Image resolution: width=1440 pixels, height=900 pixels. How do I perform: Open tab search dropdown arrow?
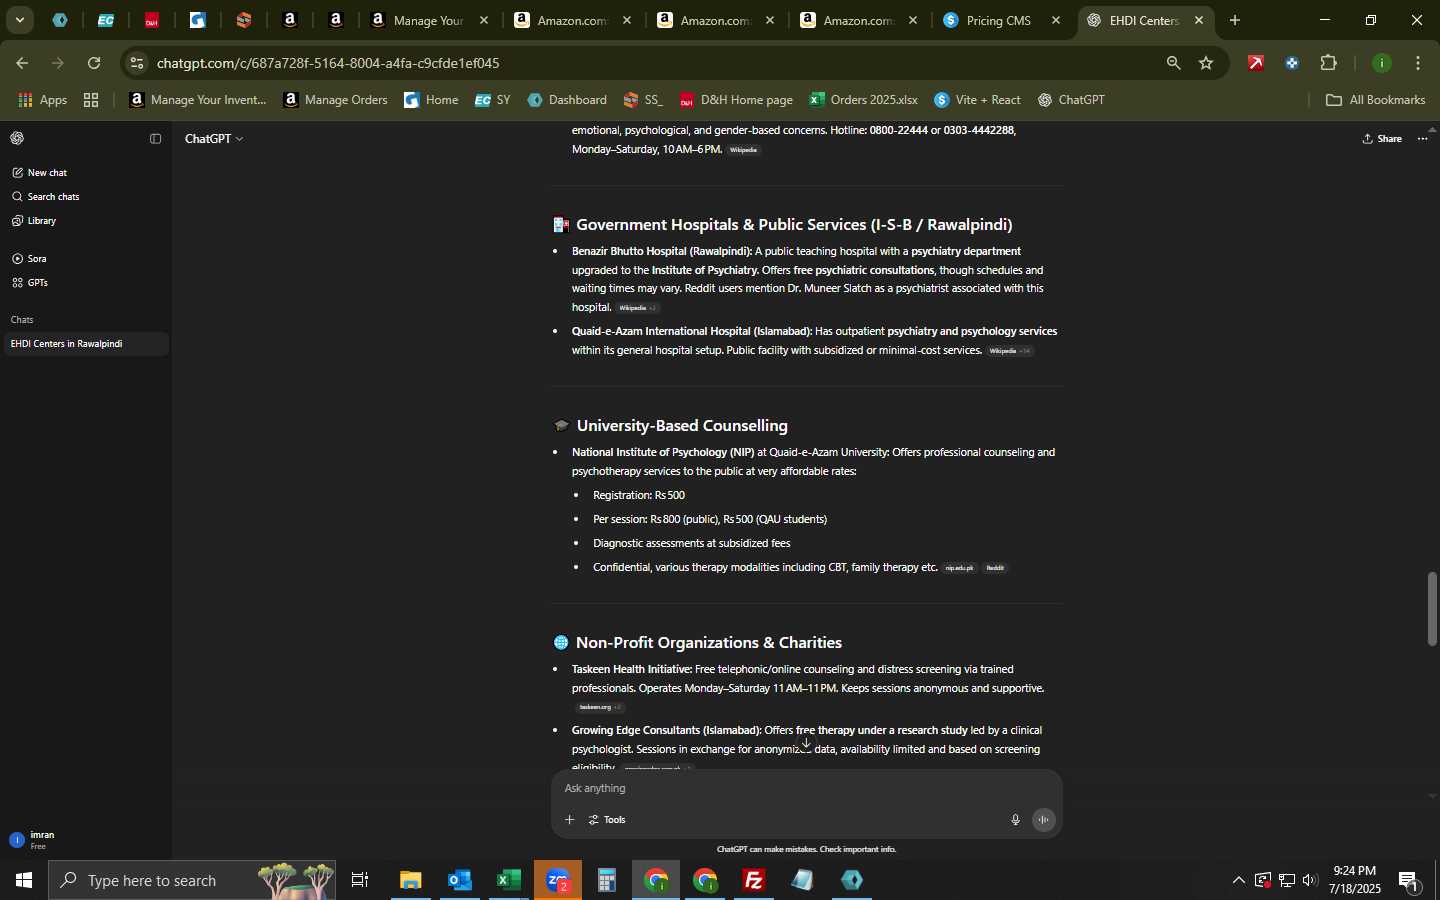[19, 20]
